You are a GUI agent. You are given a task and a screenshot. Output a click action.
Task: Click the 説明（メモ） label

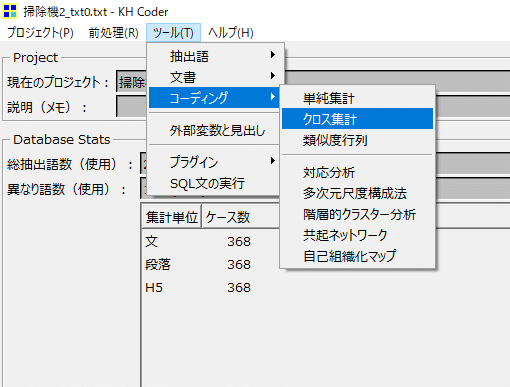(x=47, y=107)
